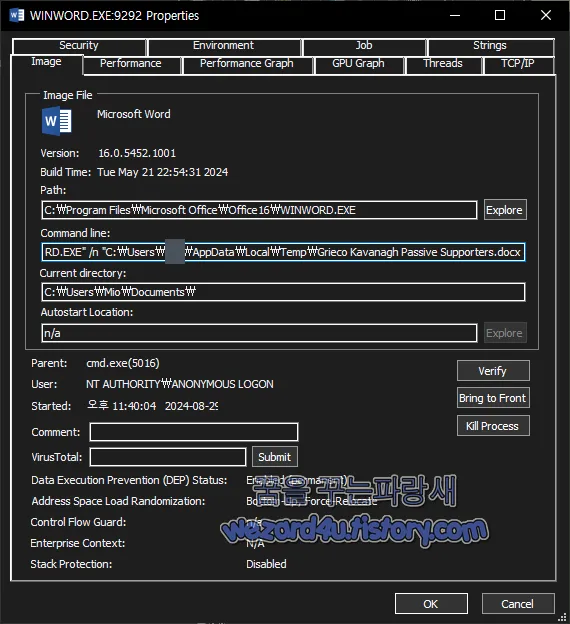This screenshot has height=624, width=570.
Task: Click the user value 'ANONYMOUS LOGON'
Action: coord(223,384)
